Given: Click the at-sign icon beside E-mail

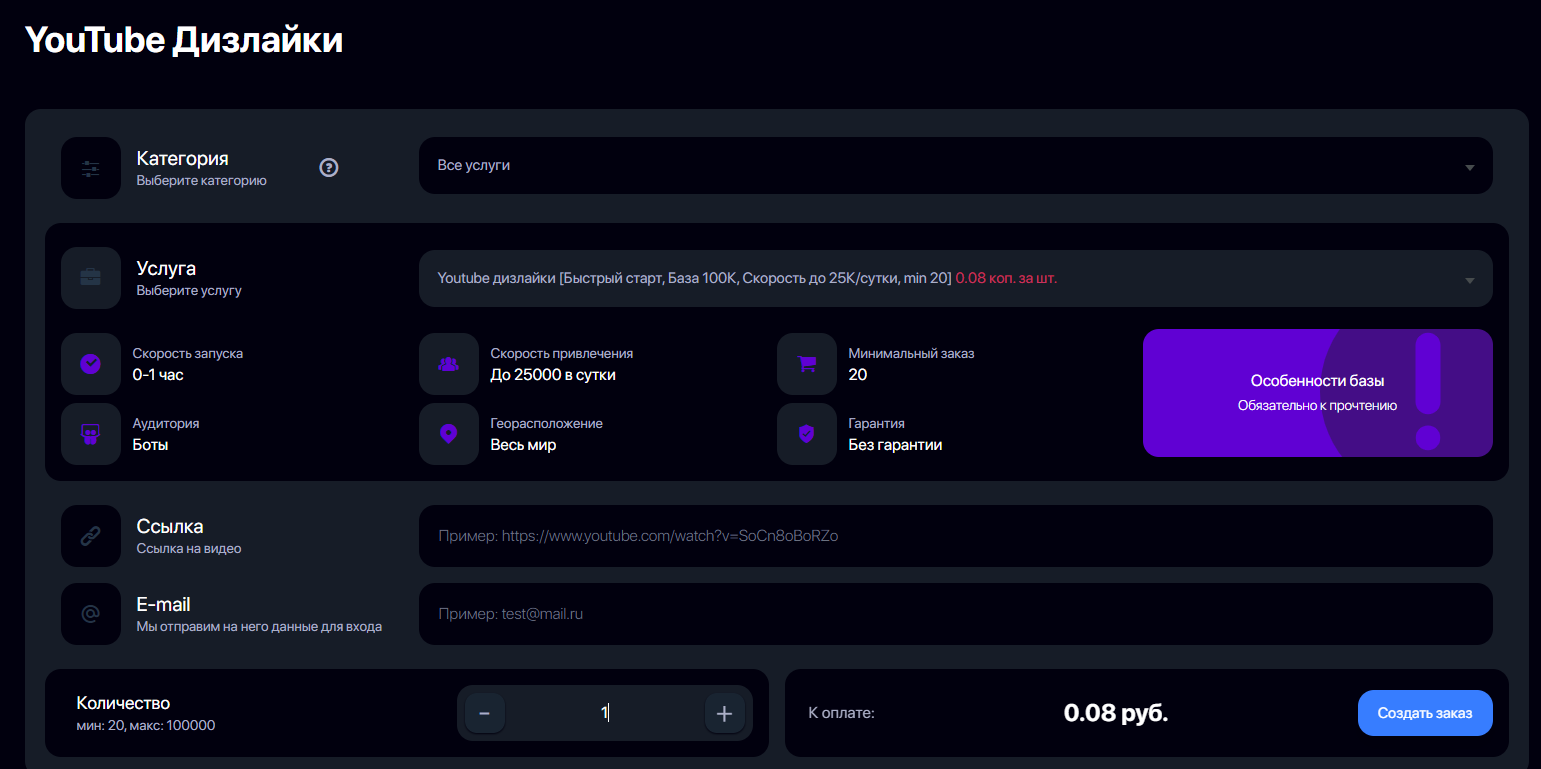Looking at the screenshot, I should coord(91,614).
